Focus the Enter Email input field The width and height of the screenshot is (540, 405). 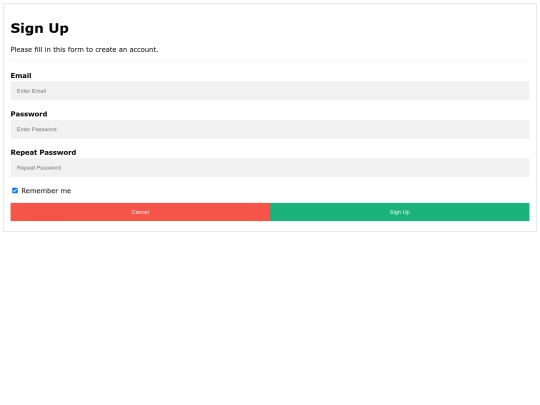click(270, 91)
